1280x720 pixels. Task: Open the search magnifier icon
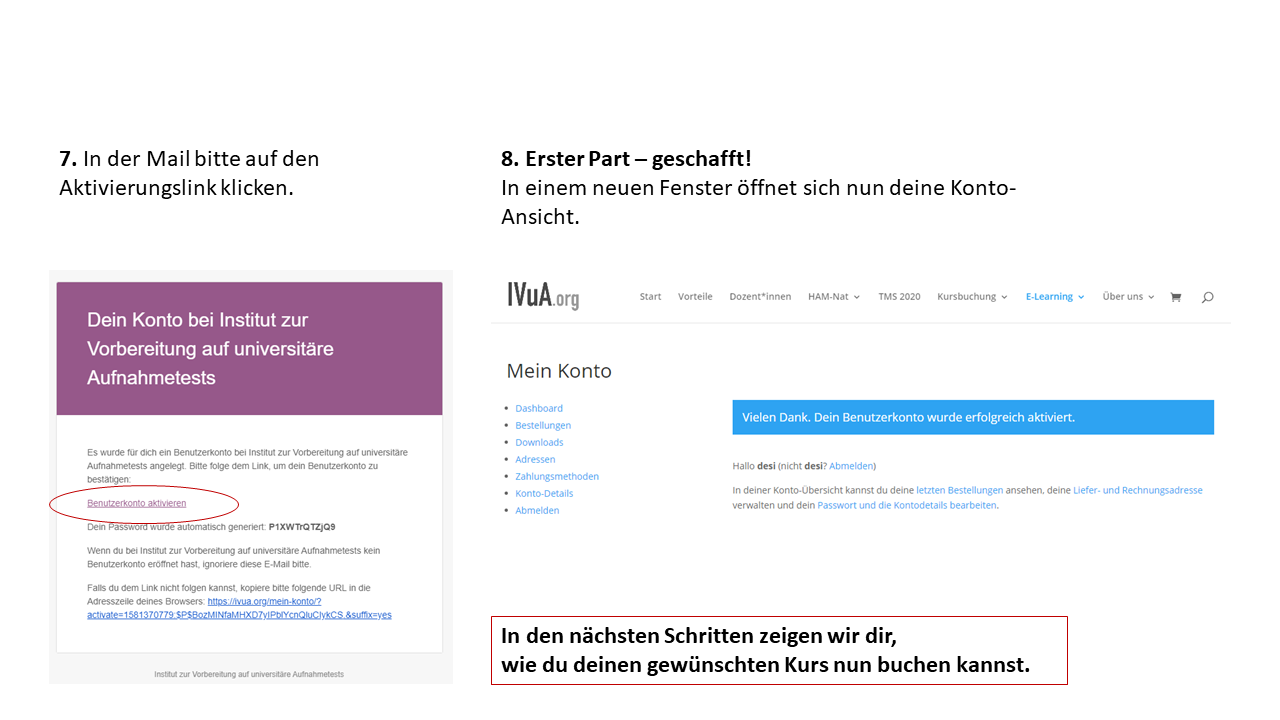point(1207,297)
